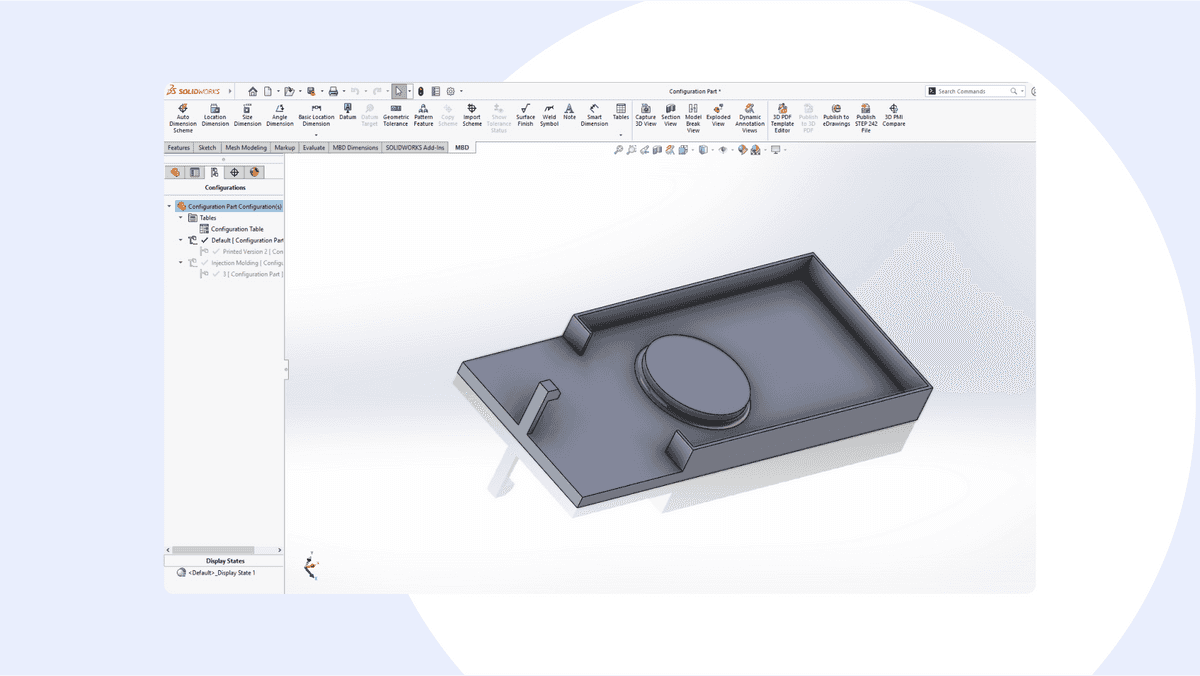Image resolution: width=1200 pixels, height=676 pixels.
Task: Open the SOLIDWORKS Add-Ins tab
Action: [x=415, y=148]
